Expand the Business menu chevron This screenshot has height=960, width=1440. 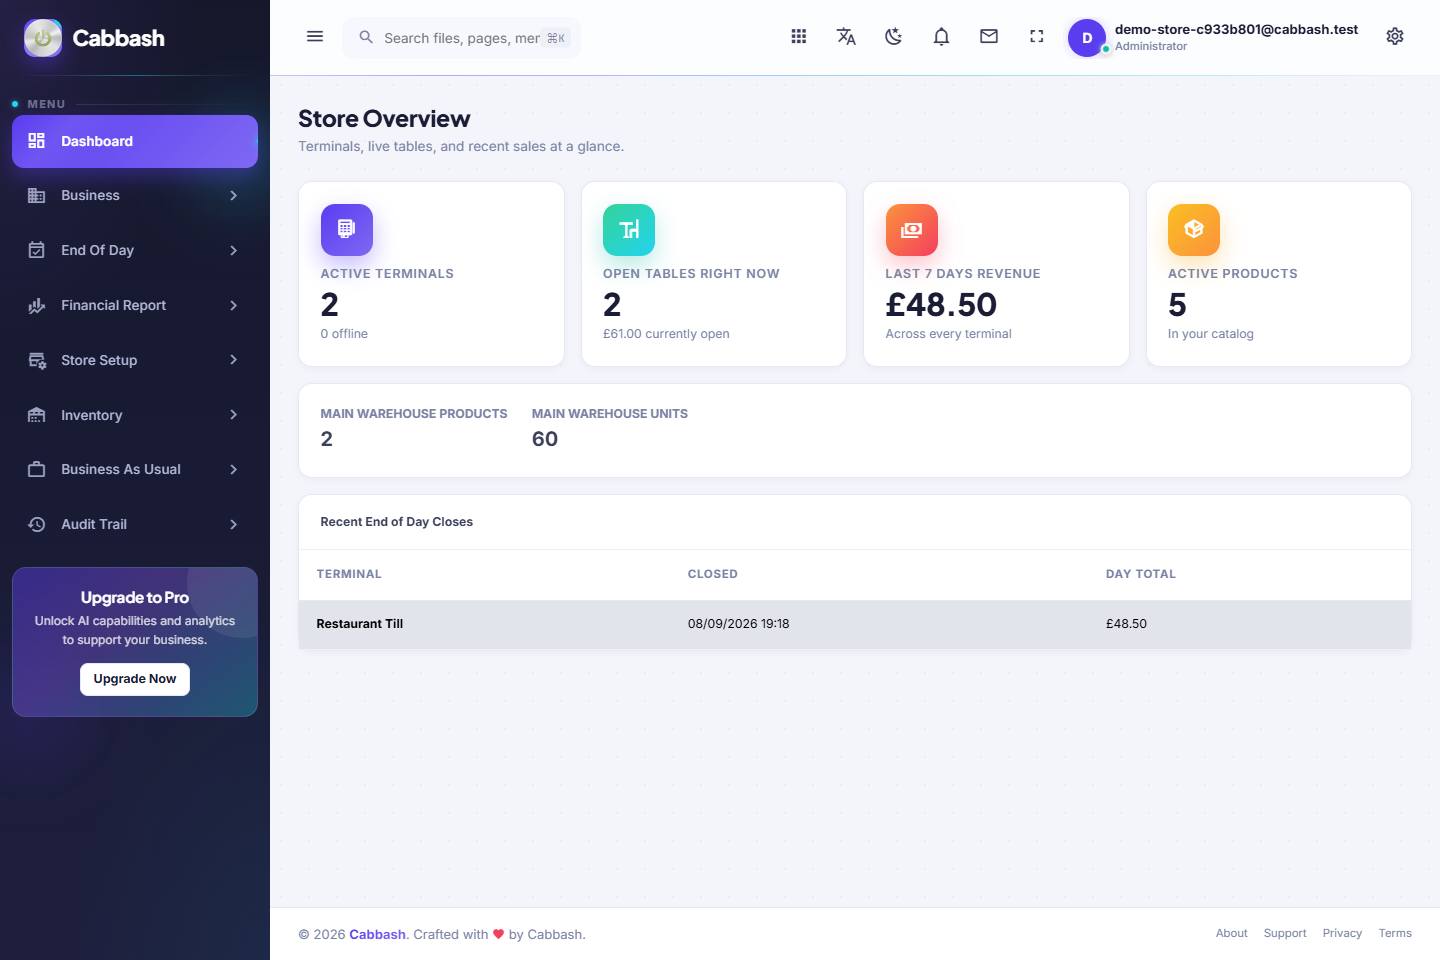click(233, 195)
